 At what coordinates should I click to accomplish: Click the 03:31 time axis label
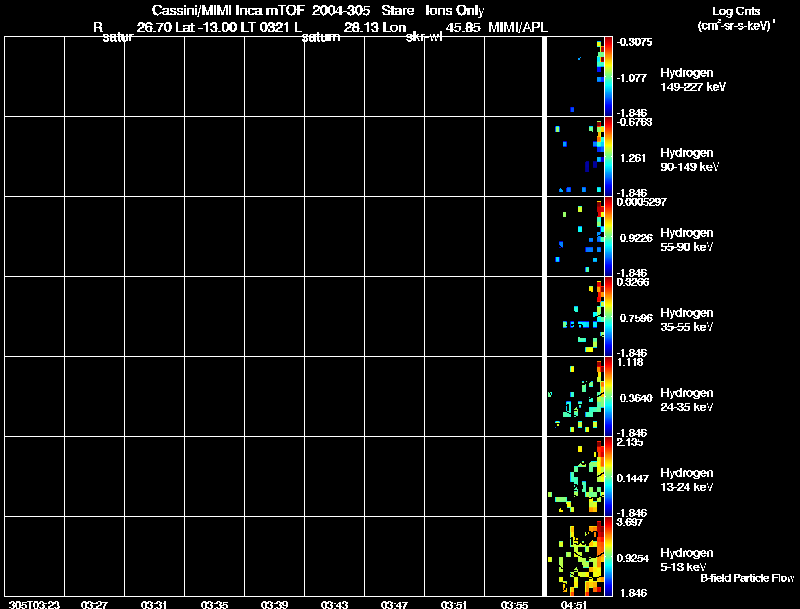(154, 605)
